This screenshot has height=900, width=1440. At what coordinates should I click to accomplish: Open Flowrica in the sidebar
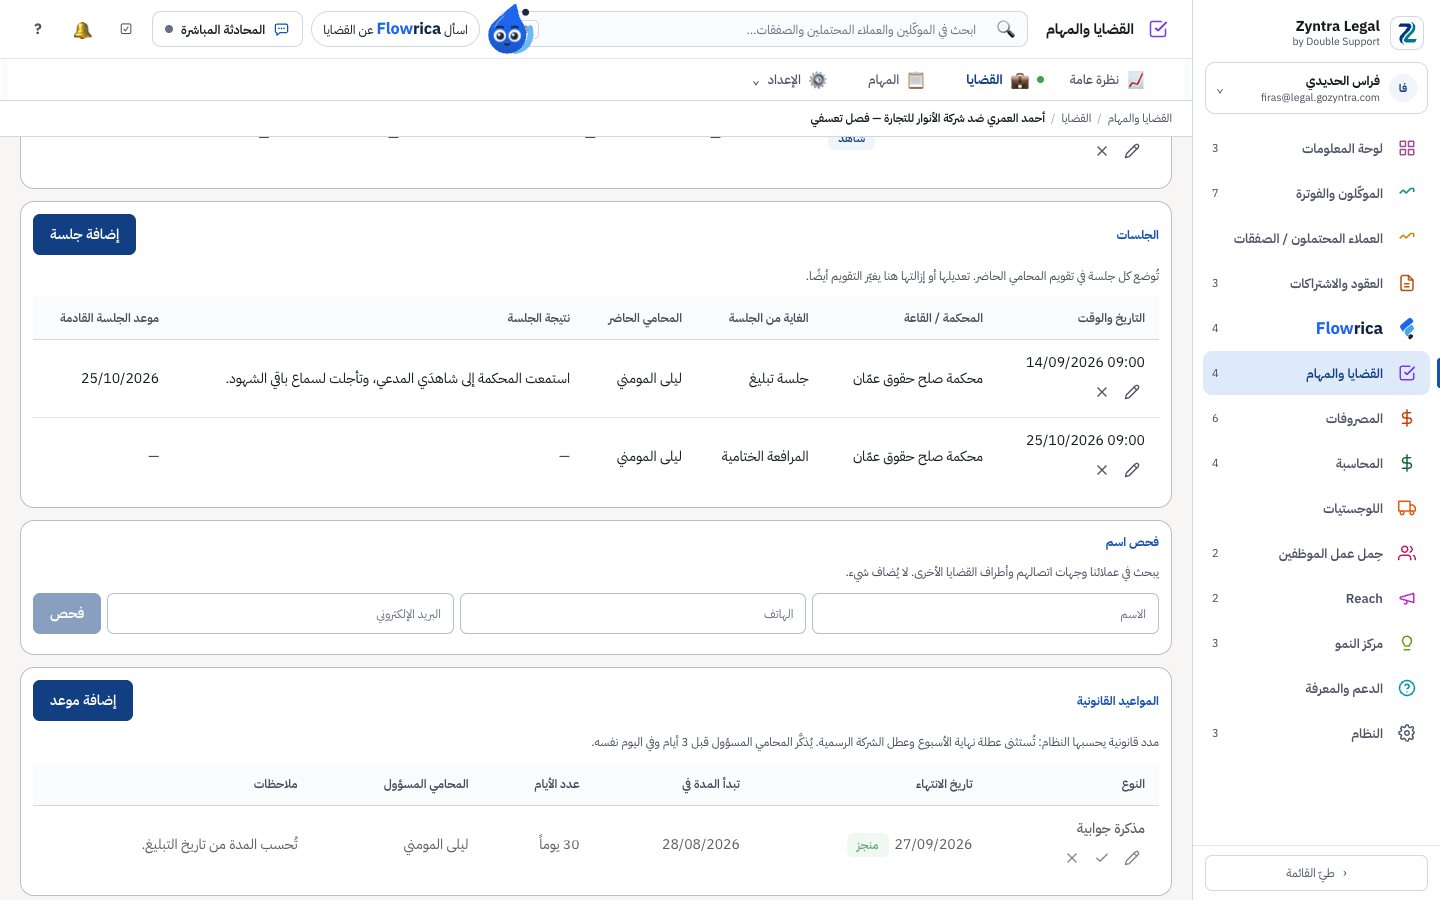tap(1315, 328)
